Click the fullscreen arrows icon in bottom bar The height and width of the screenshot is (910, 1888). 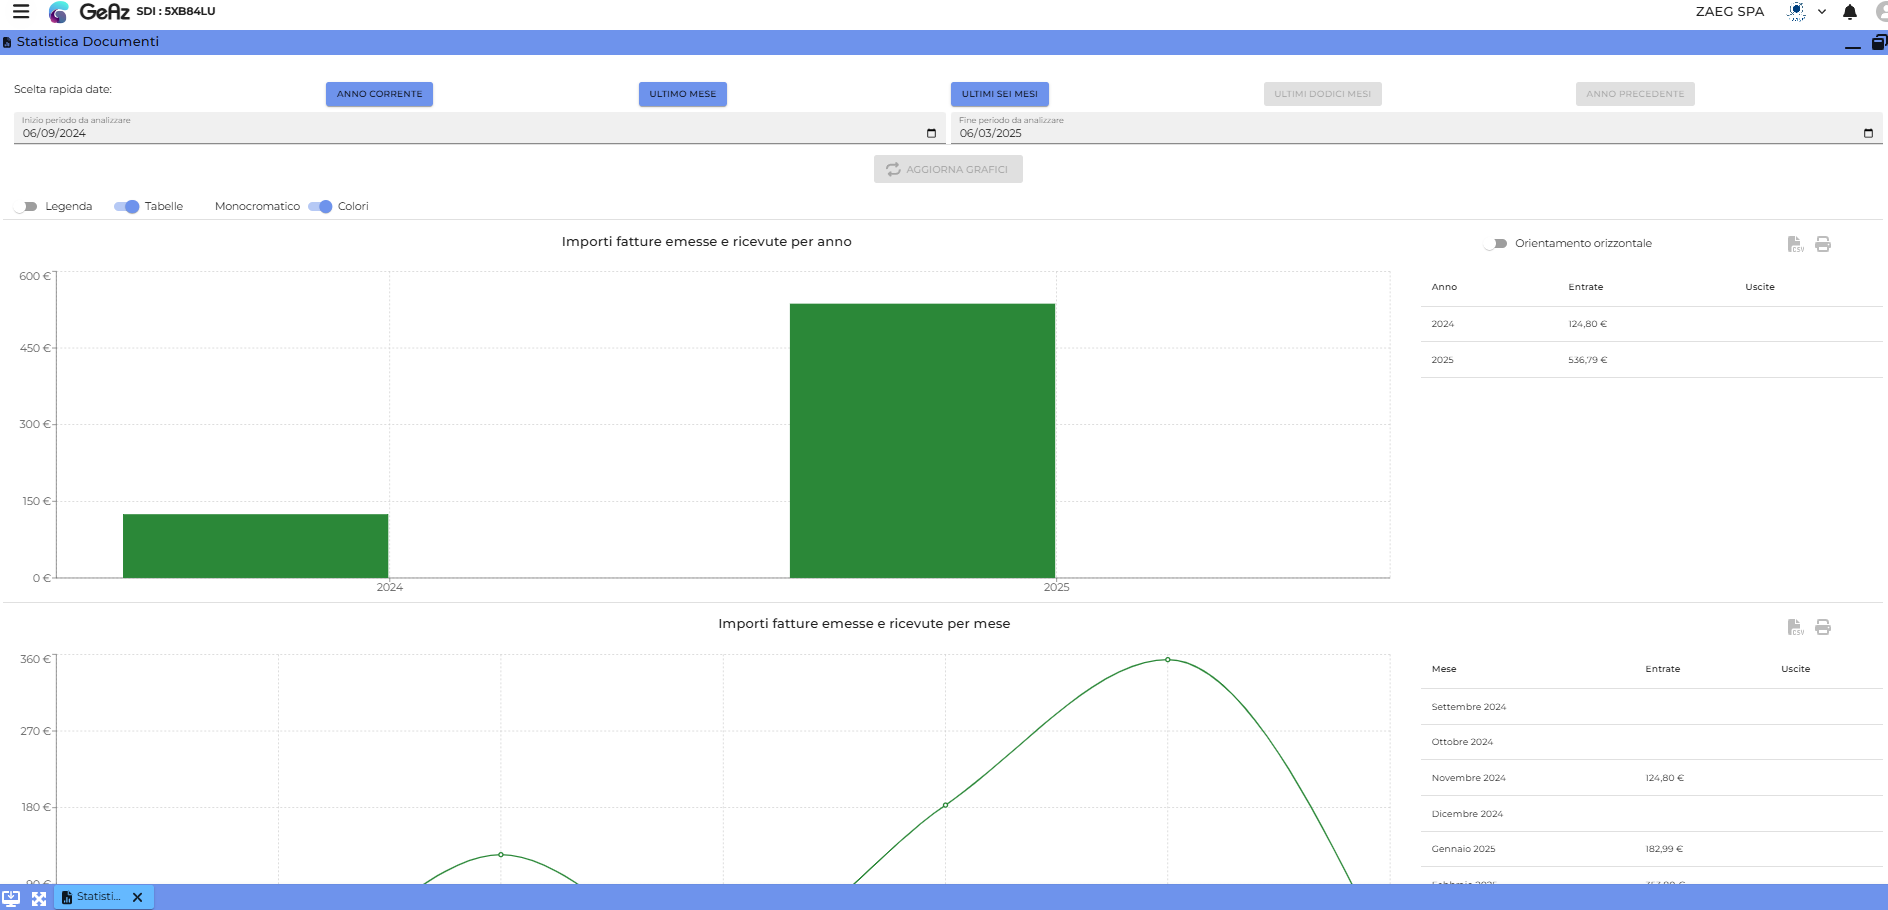[39, 898]
